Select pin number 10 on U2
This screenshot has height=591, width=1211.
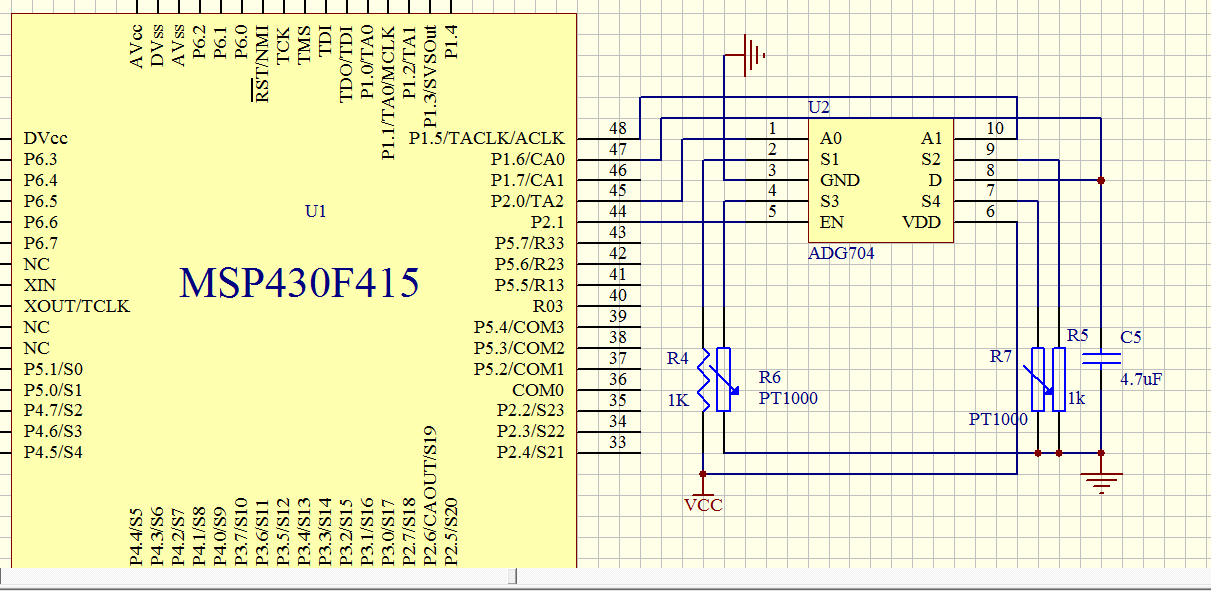click(x=995, y=128)
